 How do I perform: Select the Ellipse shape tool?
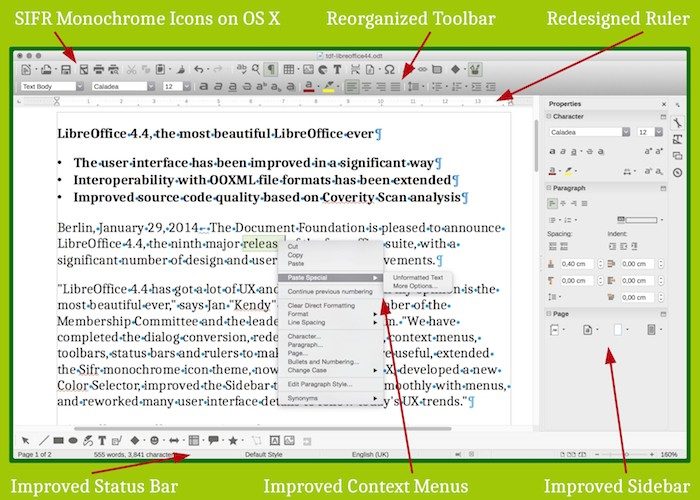tap(73, 441)
